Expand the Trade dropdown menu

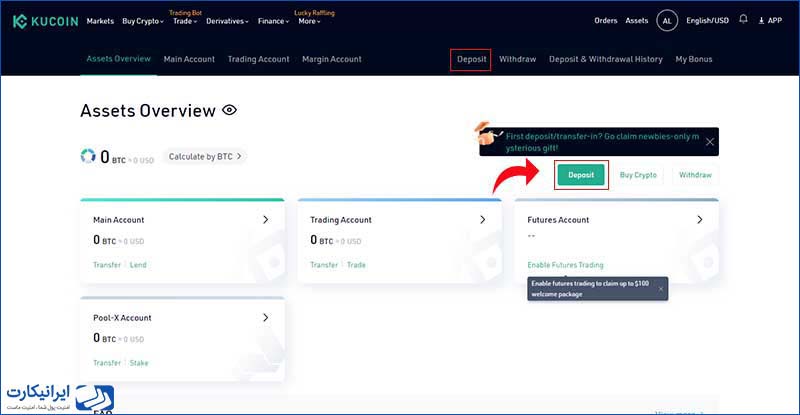(x=185, y=21)
